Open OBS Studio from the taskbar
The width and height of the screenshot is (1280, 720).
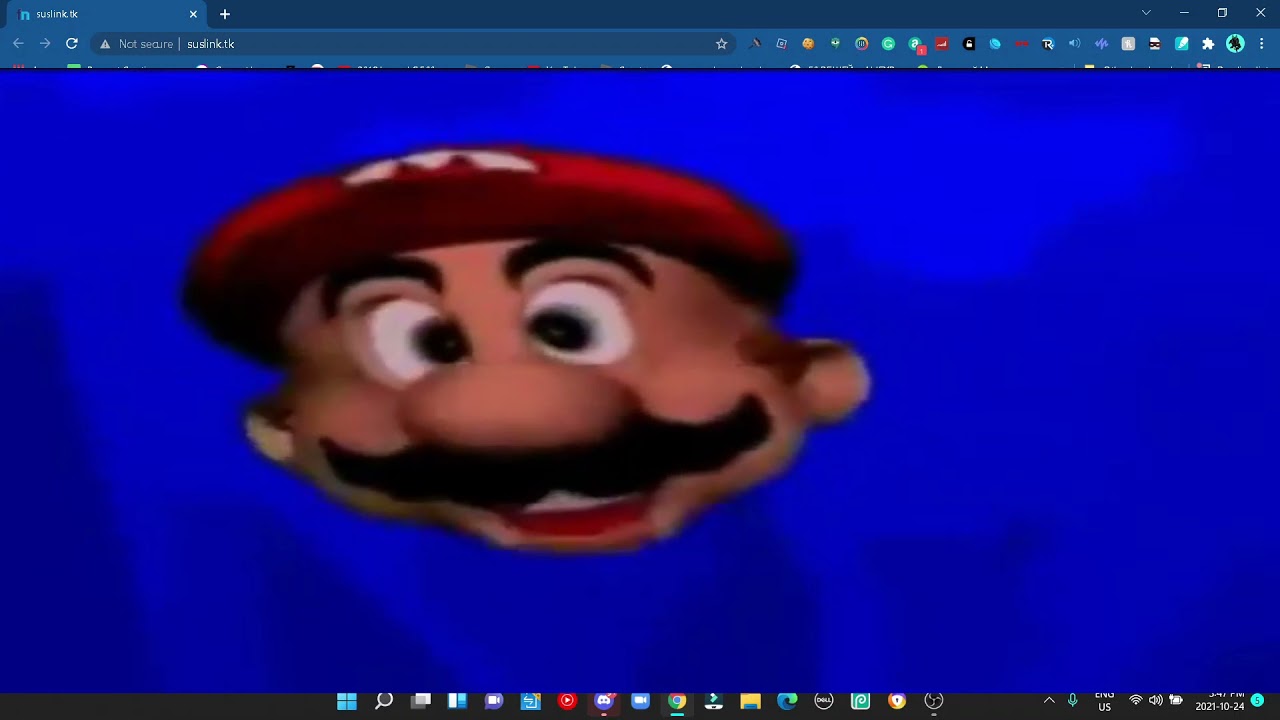click(x=934, y=701)
